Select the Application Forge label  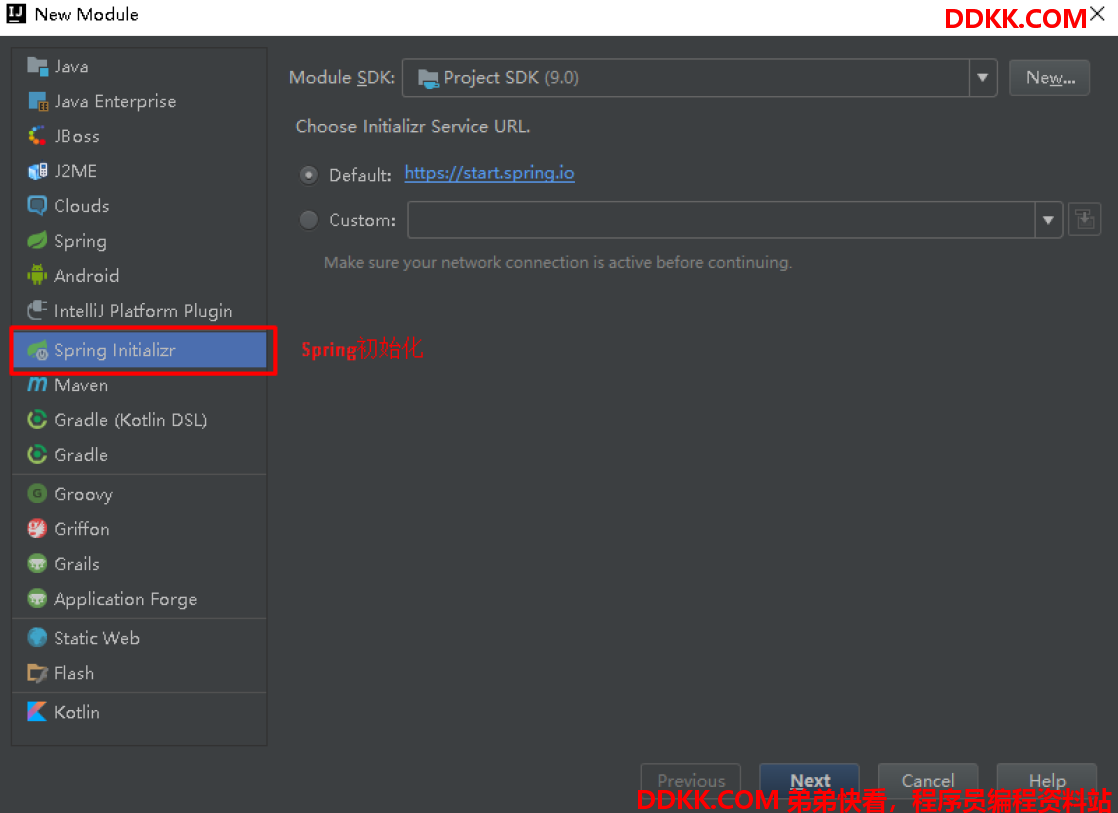pos(125,599)
